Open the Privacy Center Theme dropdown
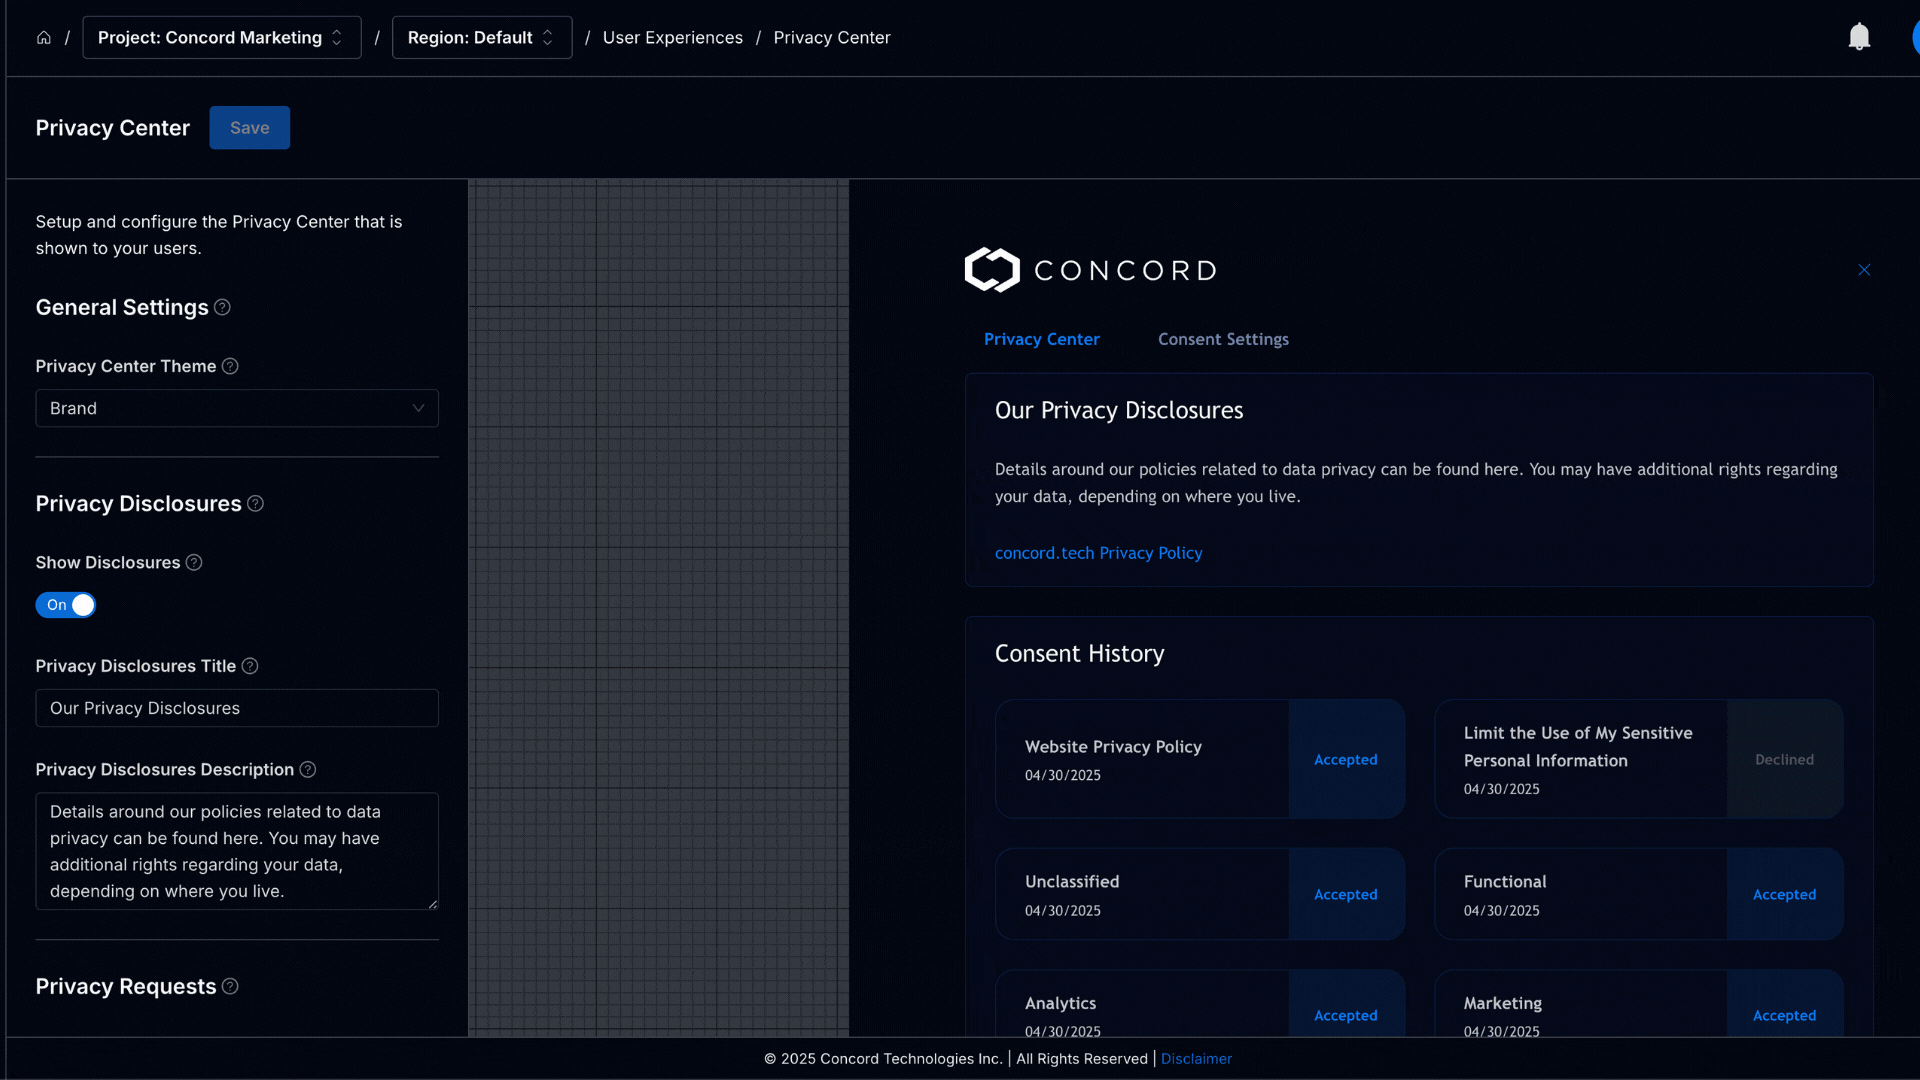Screen dimensions: 1920x1080 click(236, 408)
